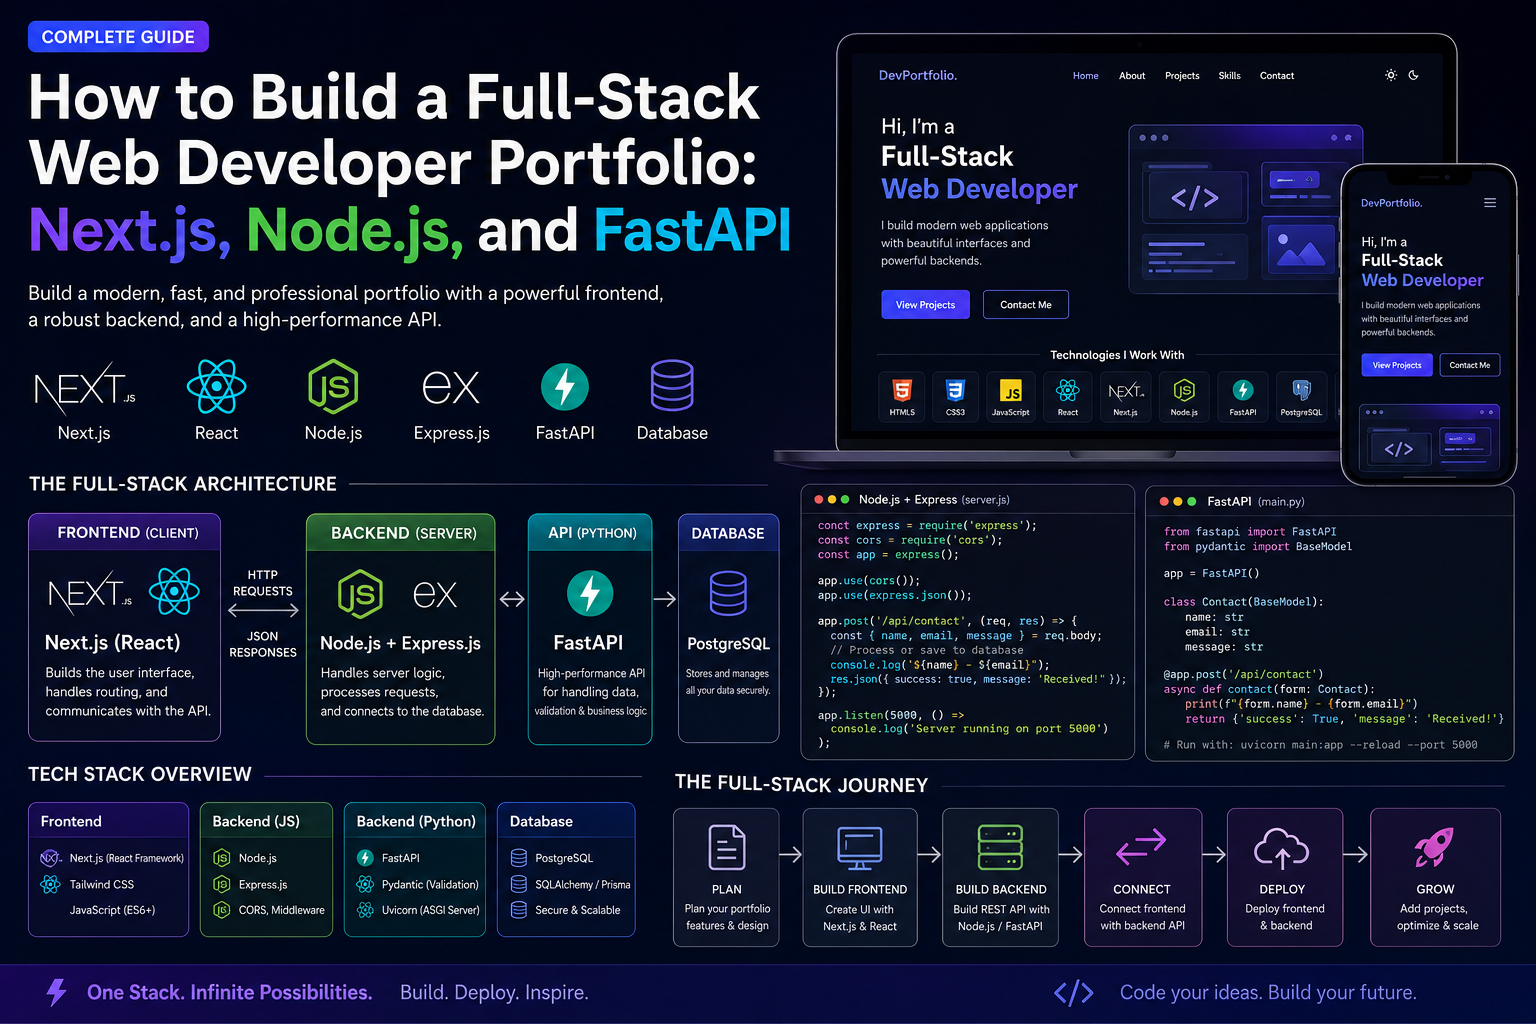
Task: Click the PostgreSQL database icon in the DATABASE card
Action: coord(728,594)
